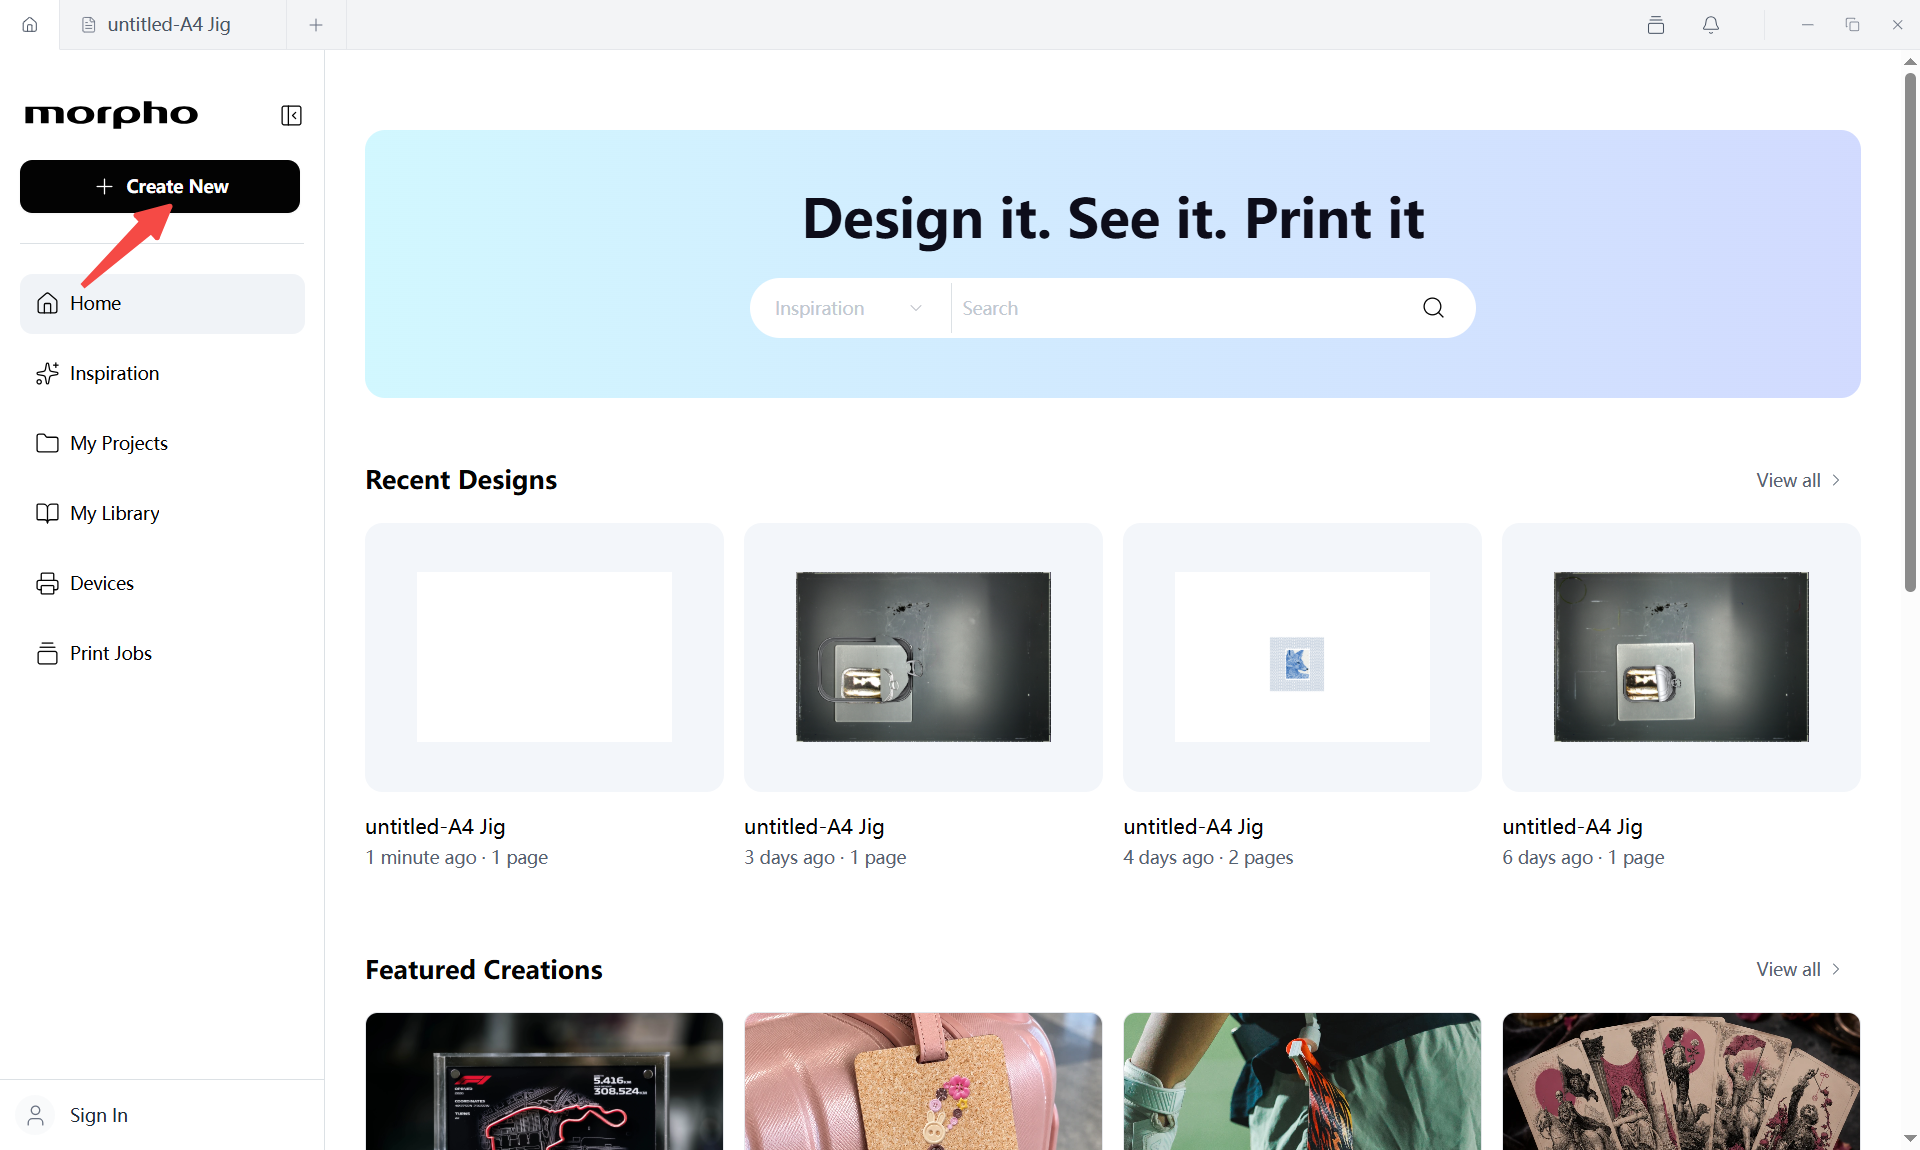Add a new tab with the plus icon

pyautogui.click(x=316, y=25)
